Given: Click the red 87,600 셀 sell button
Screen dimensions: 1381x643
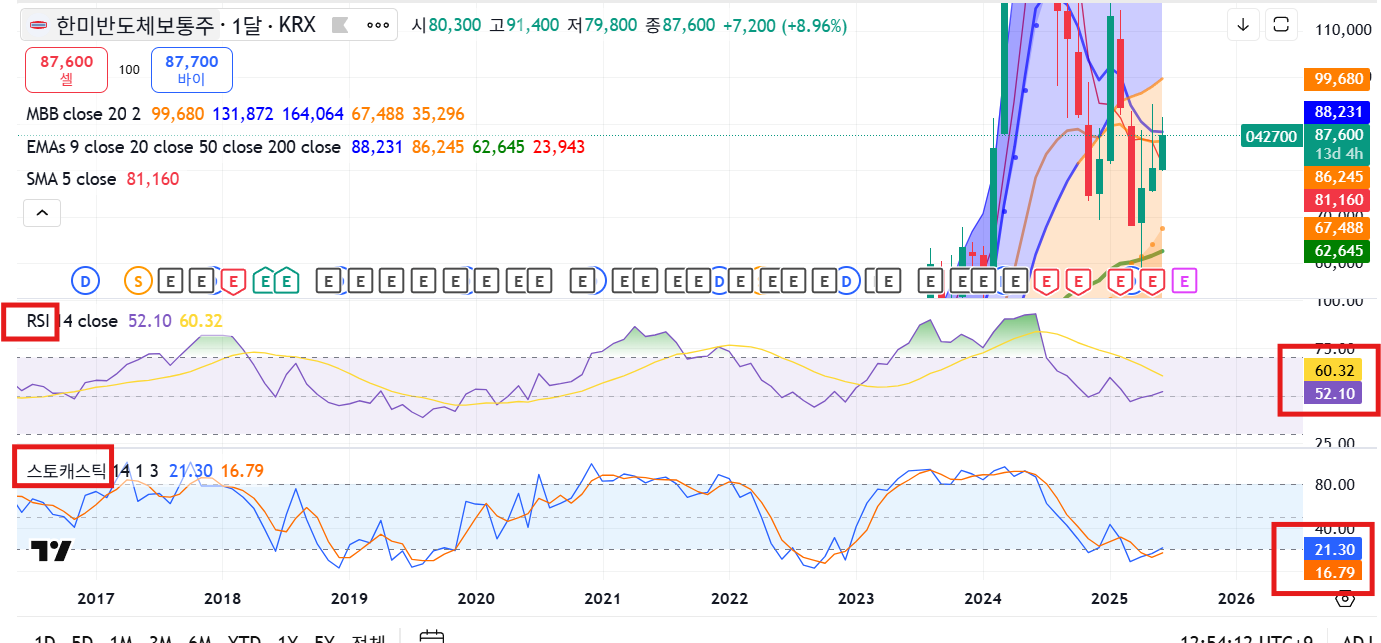Looking at the screenshot, I should click(67, 71).
